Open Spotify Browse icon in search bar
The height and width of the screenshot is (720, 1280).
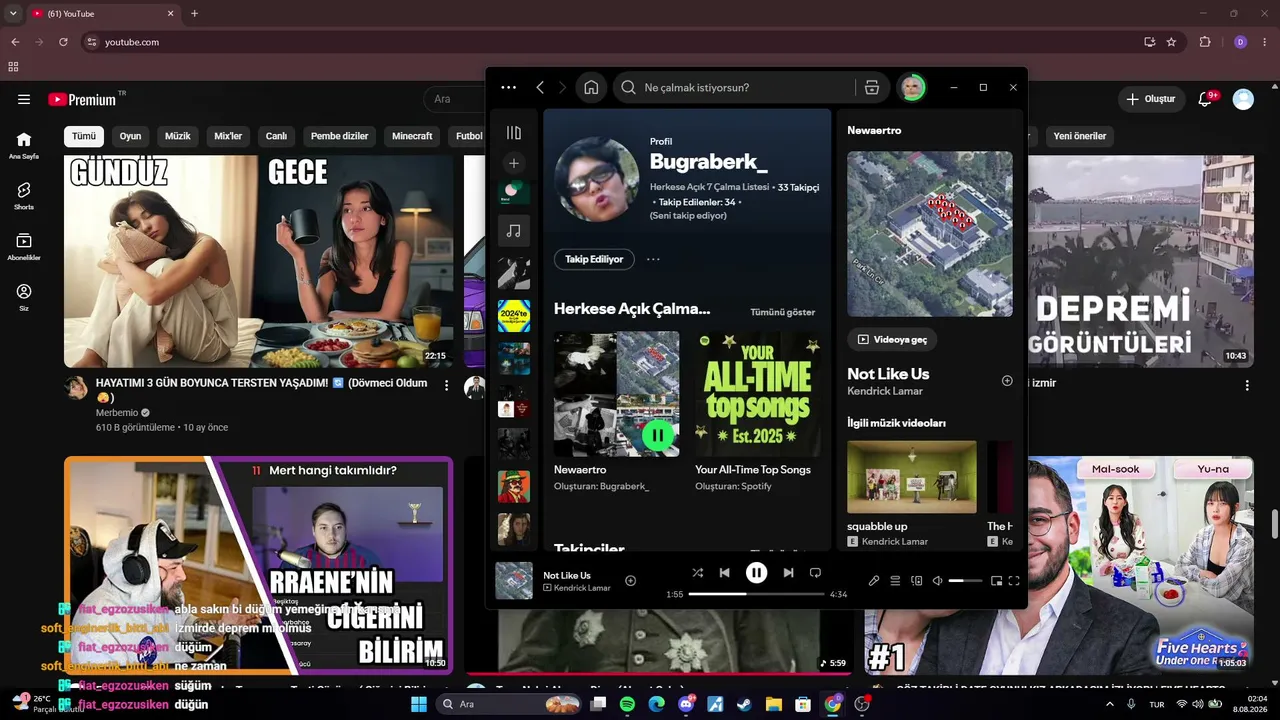tap(872, 87)
